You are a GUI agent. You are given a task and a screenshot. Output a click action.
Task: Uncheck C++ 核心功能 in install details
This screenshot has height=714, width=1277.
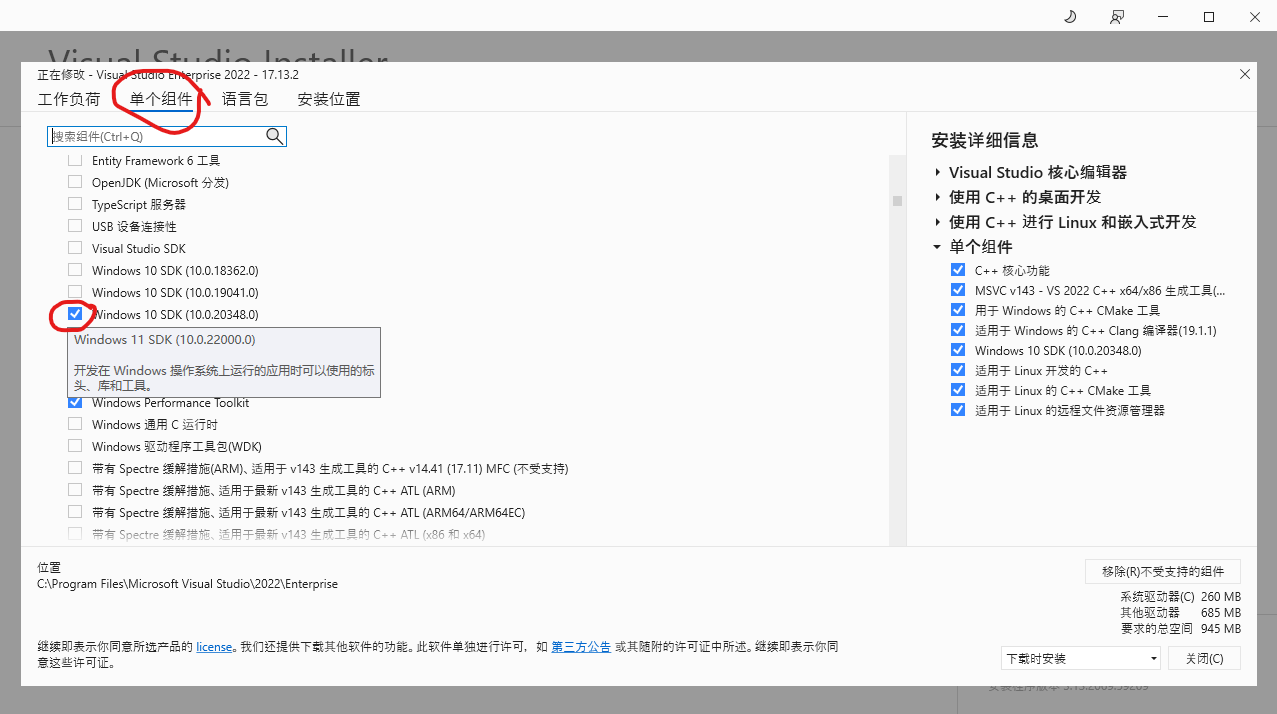tap(959, 270)
